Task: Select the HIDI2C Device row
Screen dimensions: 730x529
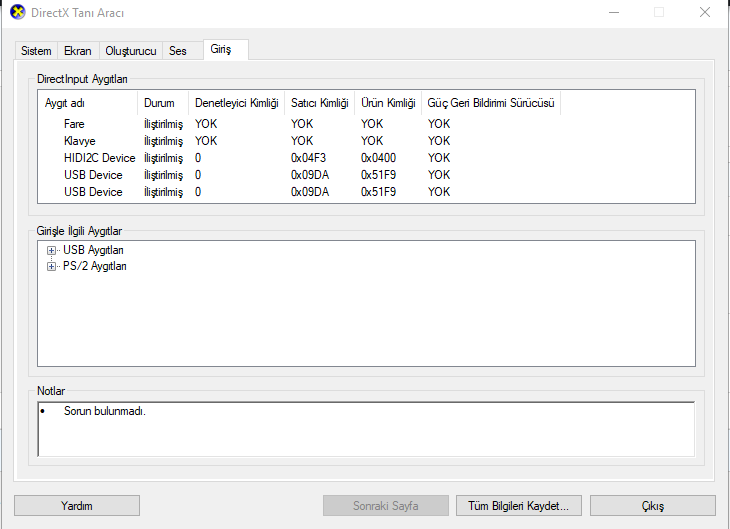Action: pyautogui.click(x=99, y=158)
